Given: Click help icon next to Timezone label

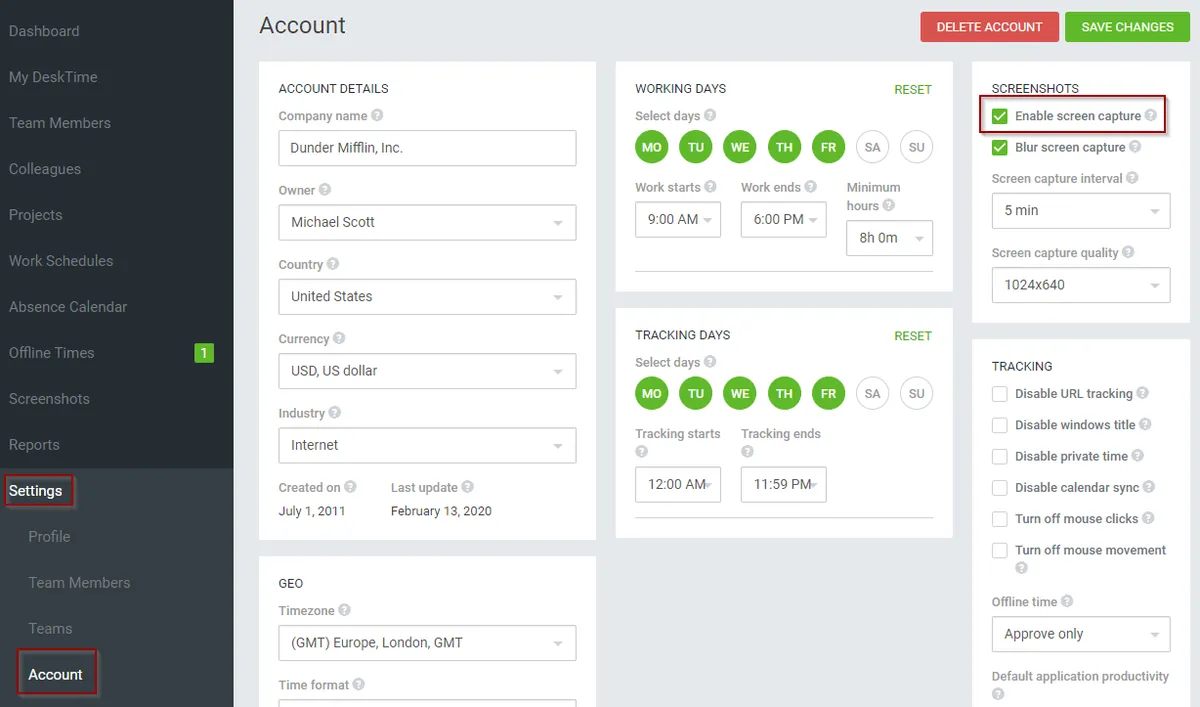Looking at the screenshot, I should coord(344,610).
